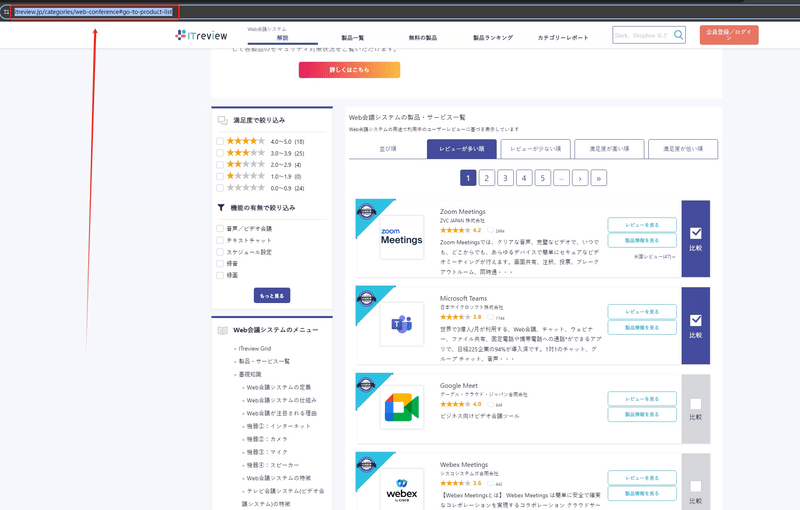Click the star rating on the Webex Meetings card
This screenshot has height=510, width=800.
(456, 483)
